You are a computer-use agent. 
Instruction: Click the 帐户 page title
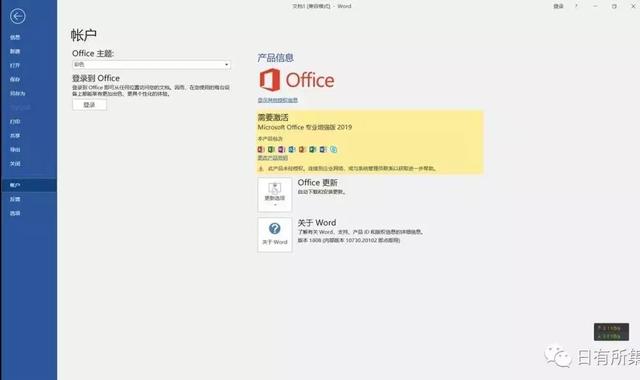click(84, 35)
